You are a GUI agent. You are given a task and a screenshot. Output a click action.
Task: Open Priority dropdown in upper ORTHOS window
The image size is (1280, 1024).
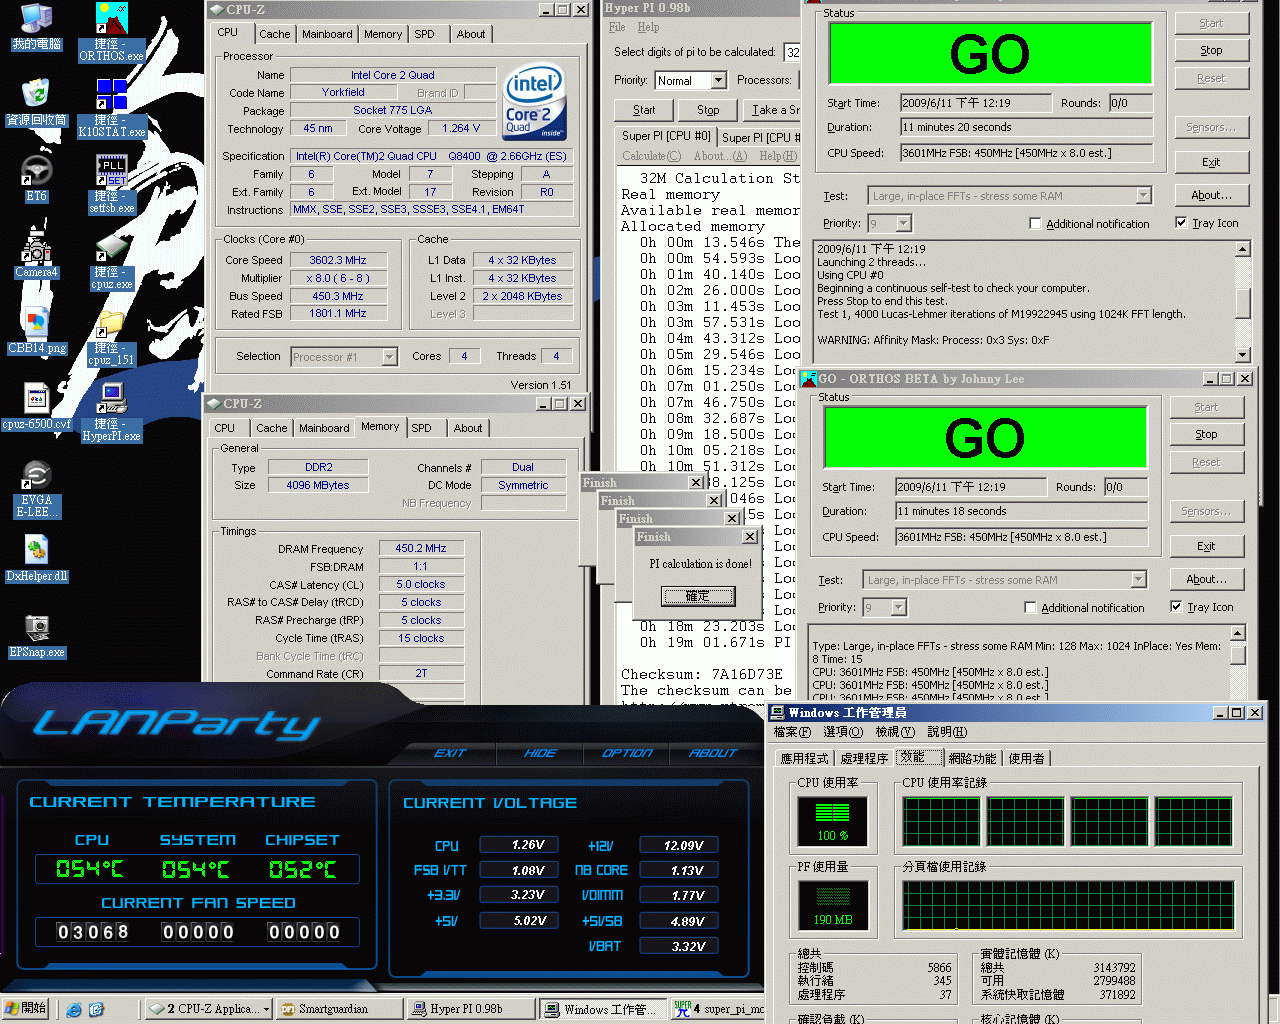coord(903,223)
